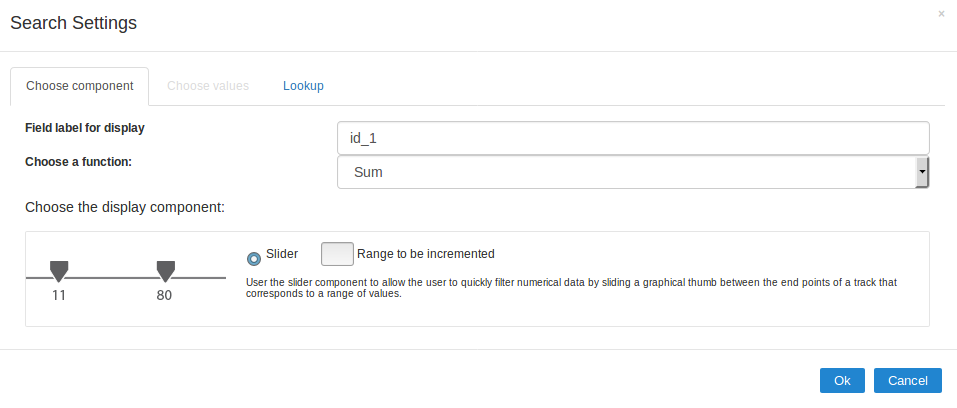Click the Search Settings dialog title
This screenshot has height=408, width=957.
click(x=73, y=23)
